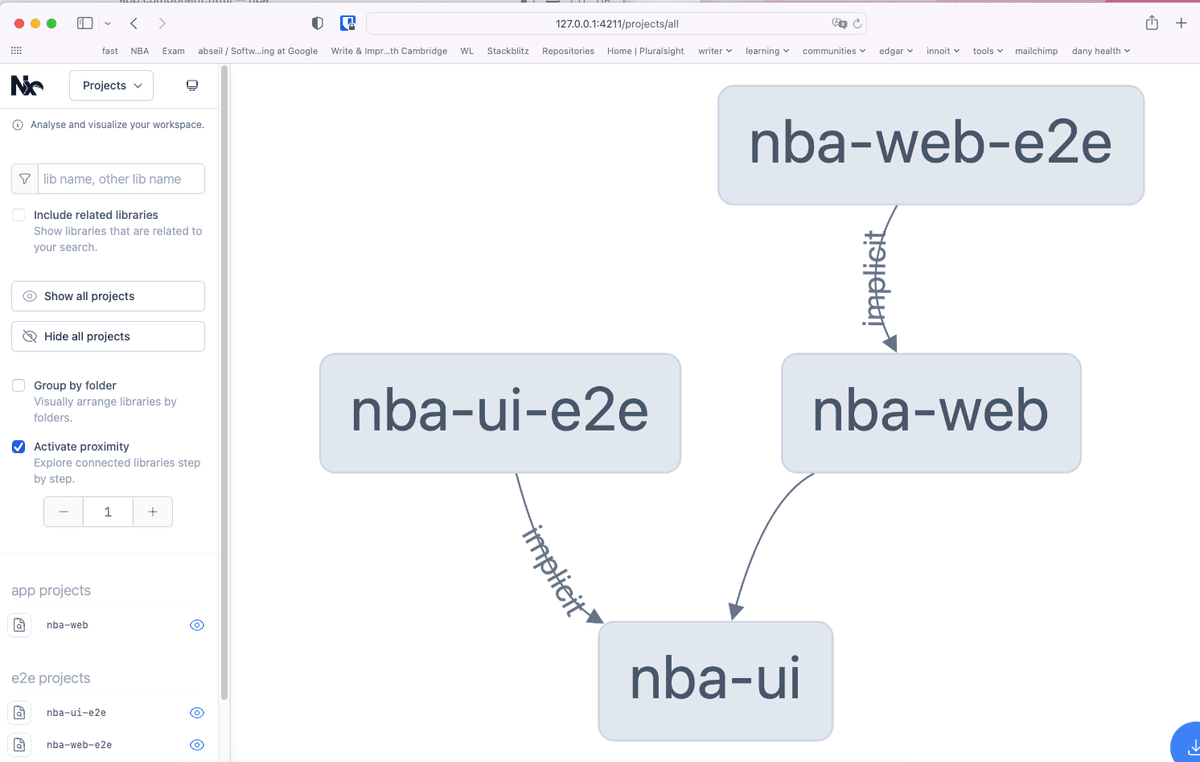Click the privacy shield icon

click(318, 23)
